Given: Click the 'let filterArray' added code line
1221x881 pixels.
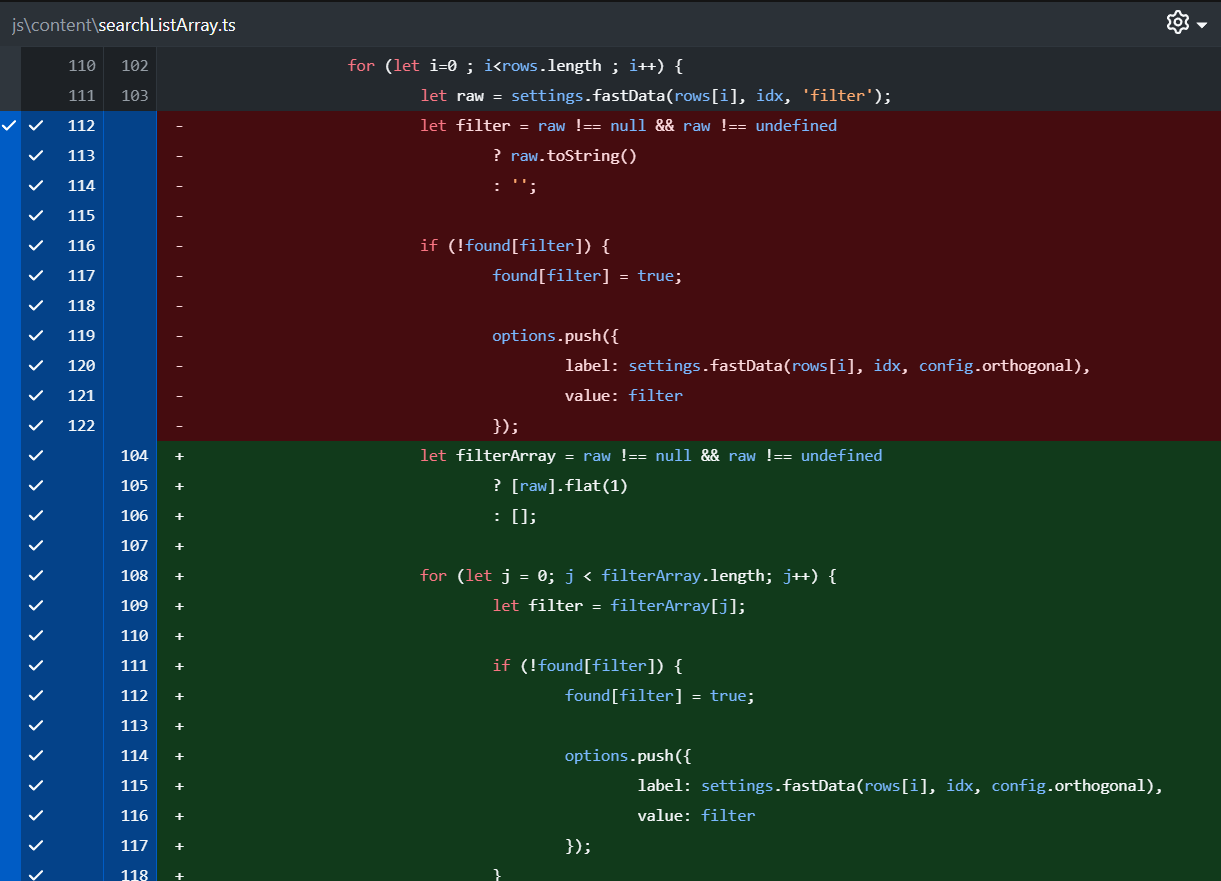Looking at the screenshot, I should pos(650,456).
